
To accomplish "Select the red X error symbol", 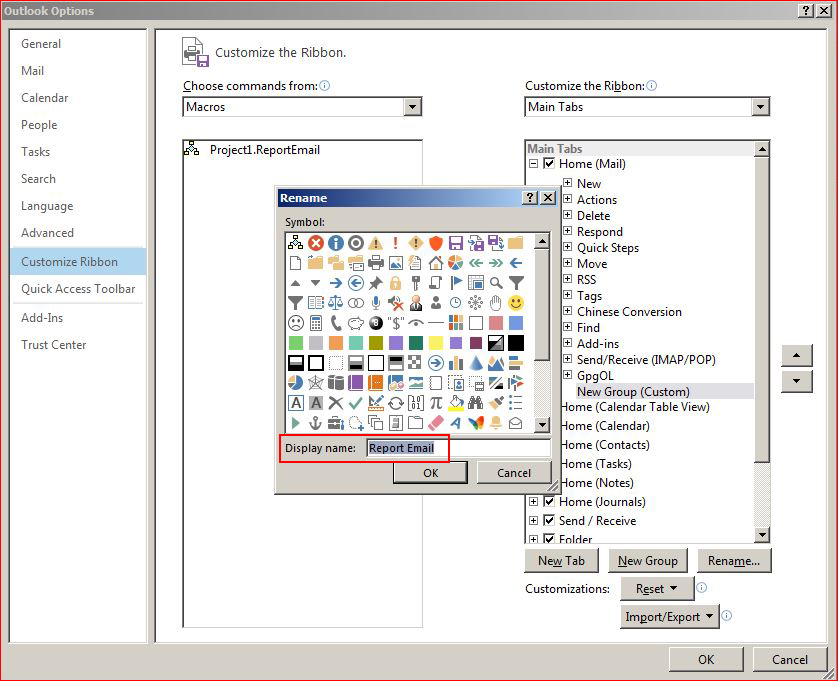I will tap(316, 243).
